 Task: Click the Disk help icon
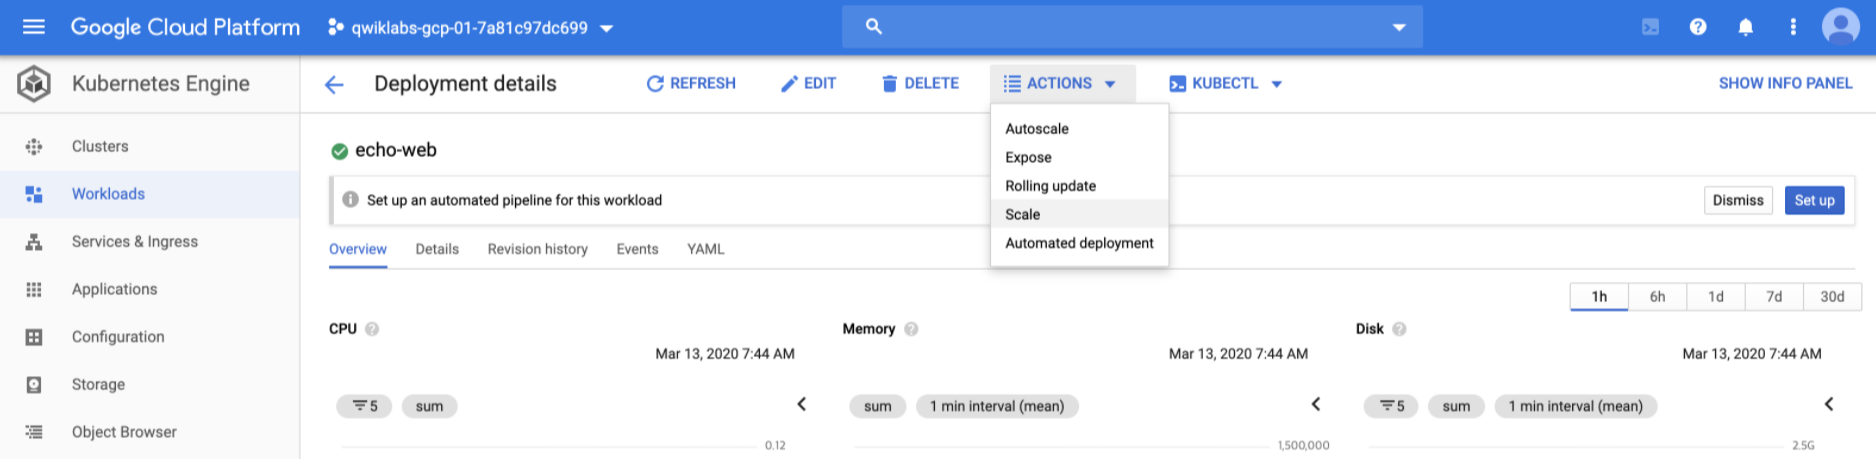(x=1399, y=329)
